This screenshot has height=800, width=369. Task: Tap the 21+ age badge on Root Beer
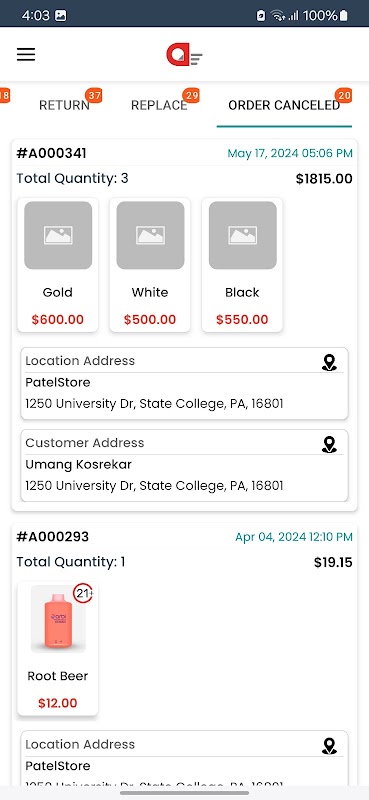83,593
